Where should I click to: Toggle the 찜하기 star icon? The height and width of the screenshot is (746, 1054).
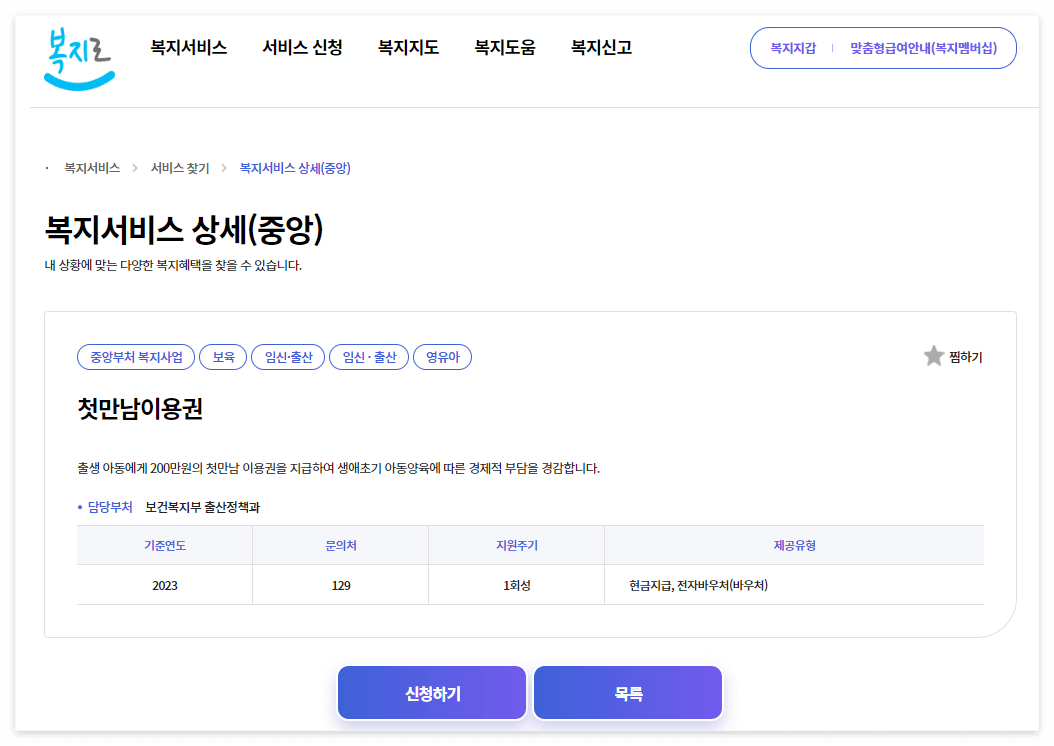pos(933,355)
